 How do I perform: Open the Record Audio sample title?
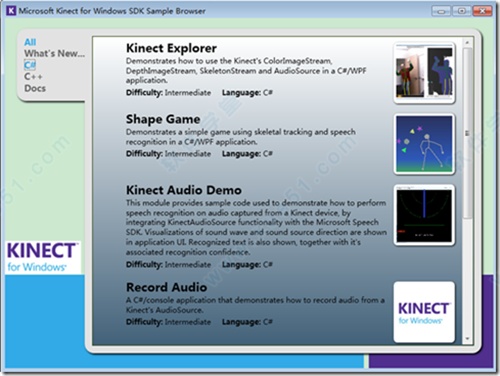pyautogui.click(x=167, y=287)
